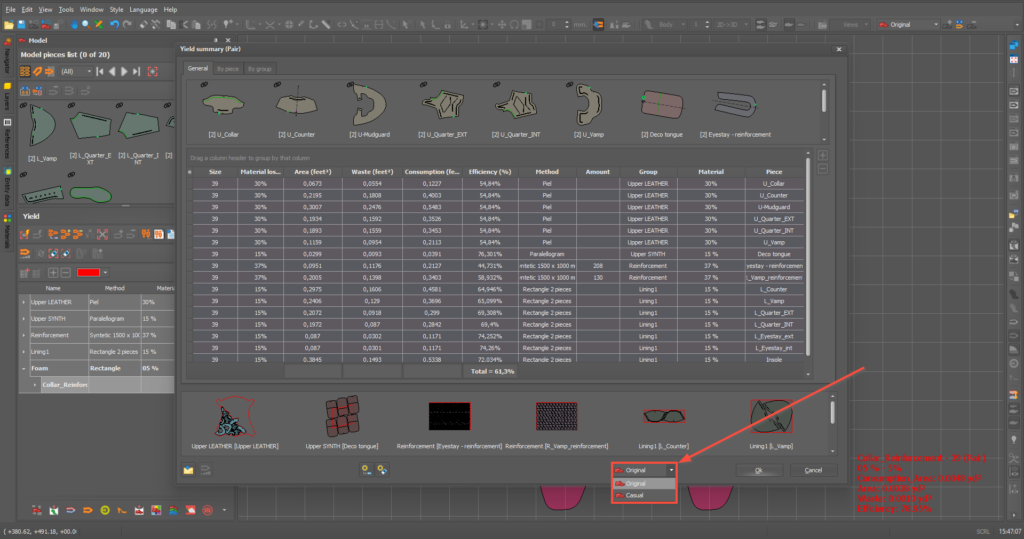The height and width of the screenshot is (539, 1024).
Task: Open the Tools menu
Action: coord(66,9)
